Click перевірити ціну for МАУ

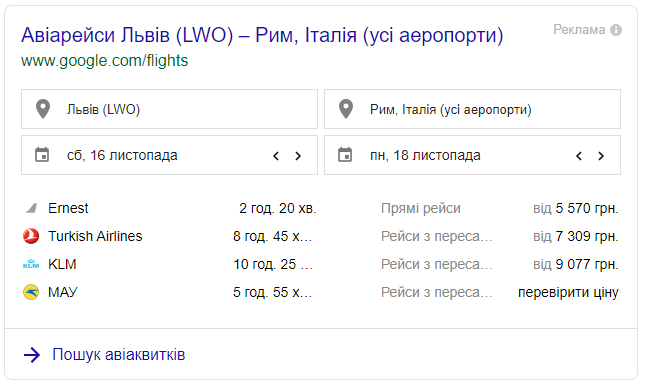click(x=568, y=292)
